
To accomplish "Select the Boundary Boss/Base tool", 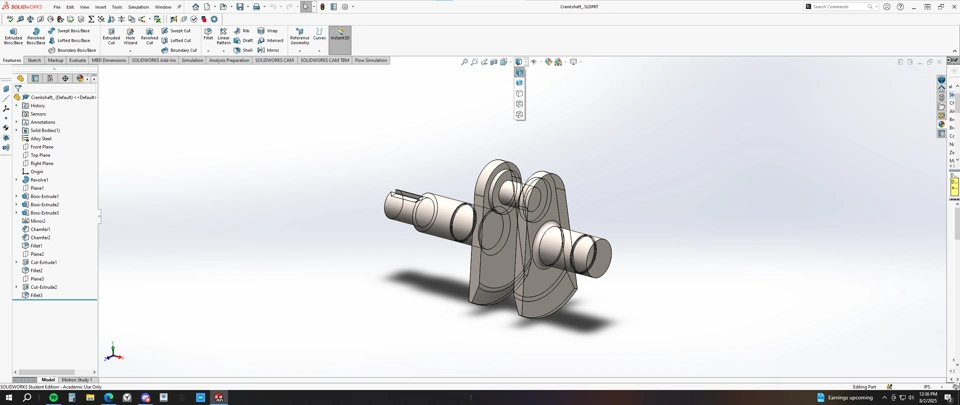I will pyautogui.click(x=72, y=50).
